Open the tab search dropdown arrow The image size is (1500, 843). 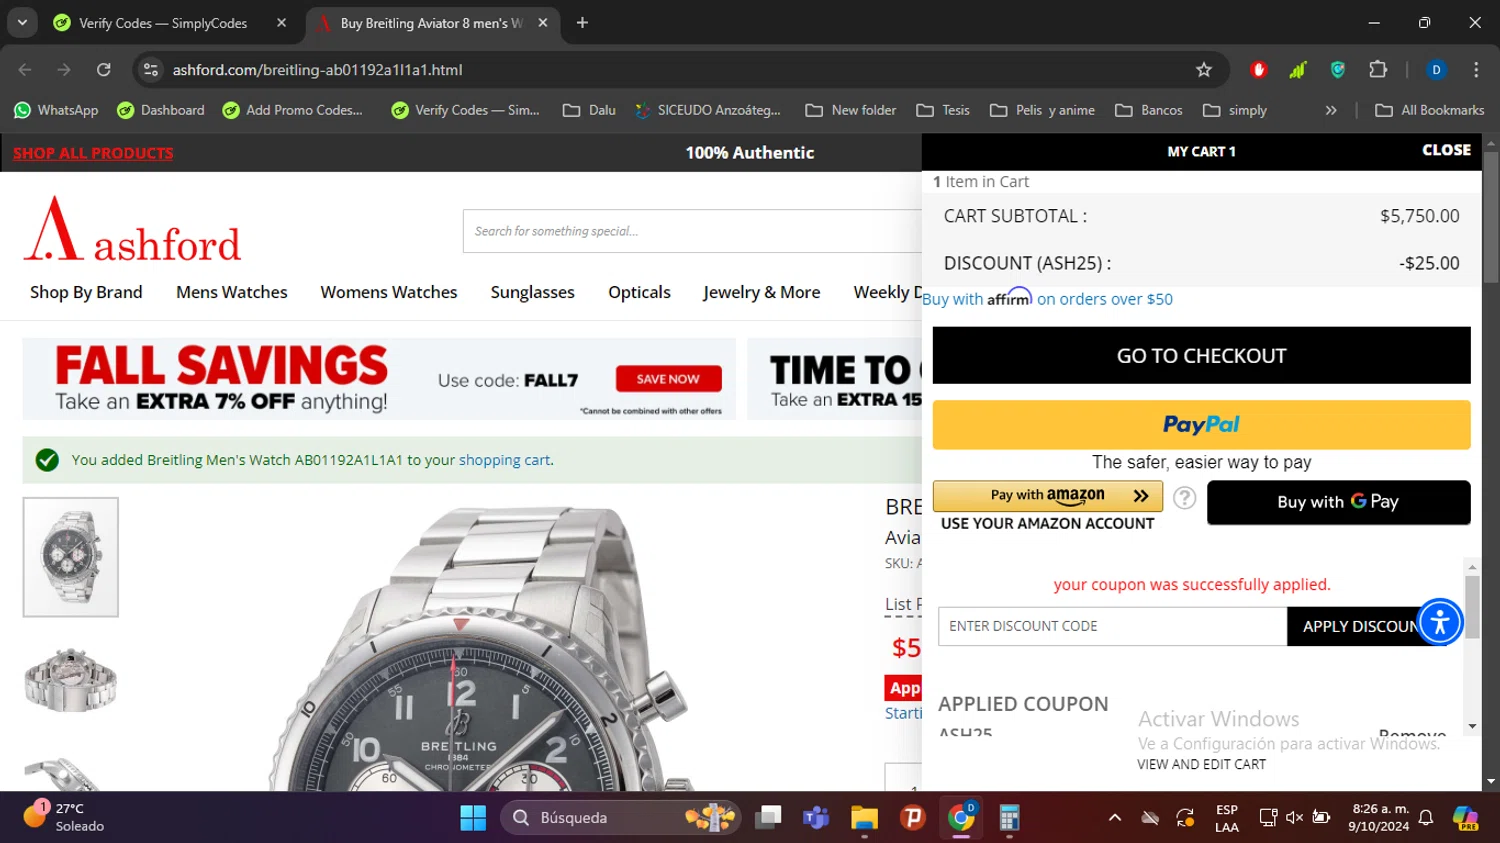tap(22, 23)
